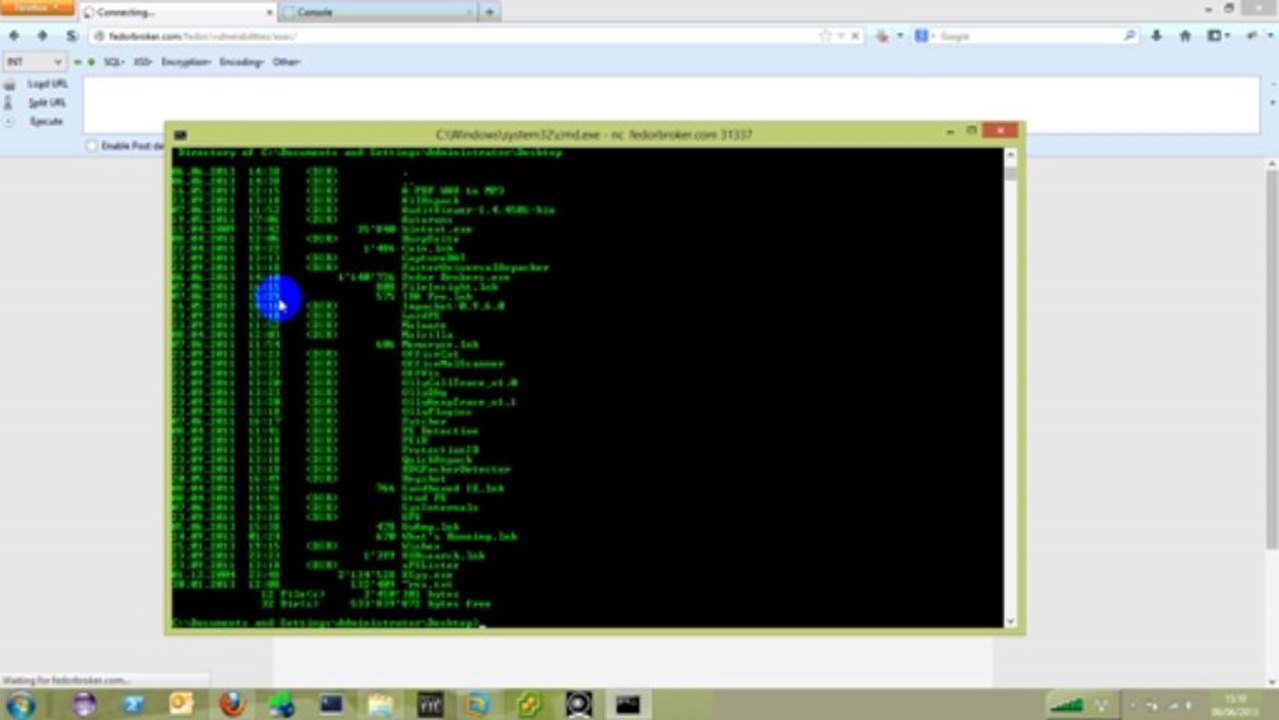
Task: Click the cmd scrollbar down arrow
Action: [x=1010, y=622]
